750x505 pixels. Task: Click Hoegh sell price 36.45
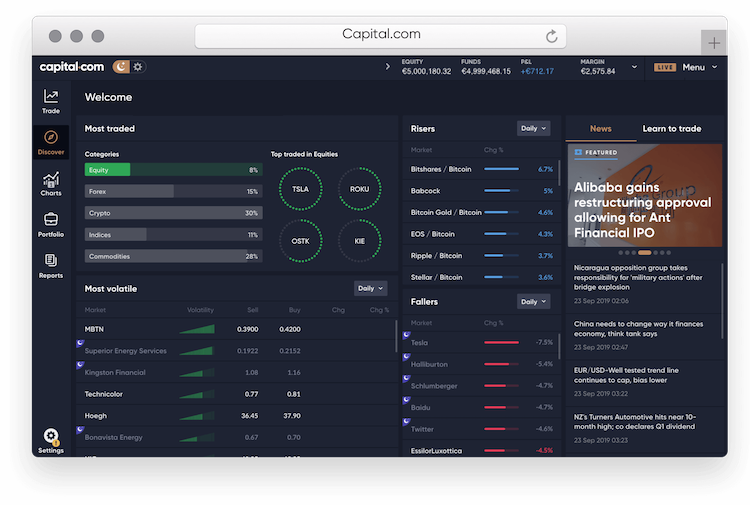tap(249, 416)
